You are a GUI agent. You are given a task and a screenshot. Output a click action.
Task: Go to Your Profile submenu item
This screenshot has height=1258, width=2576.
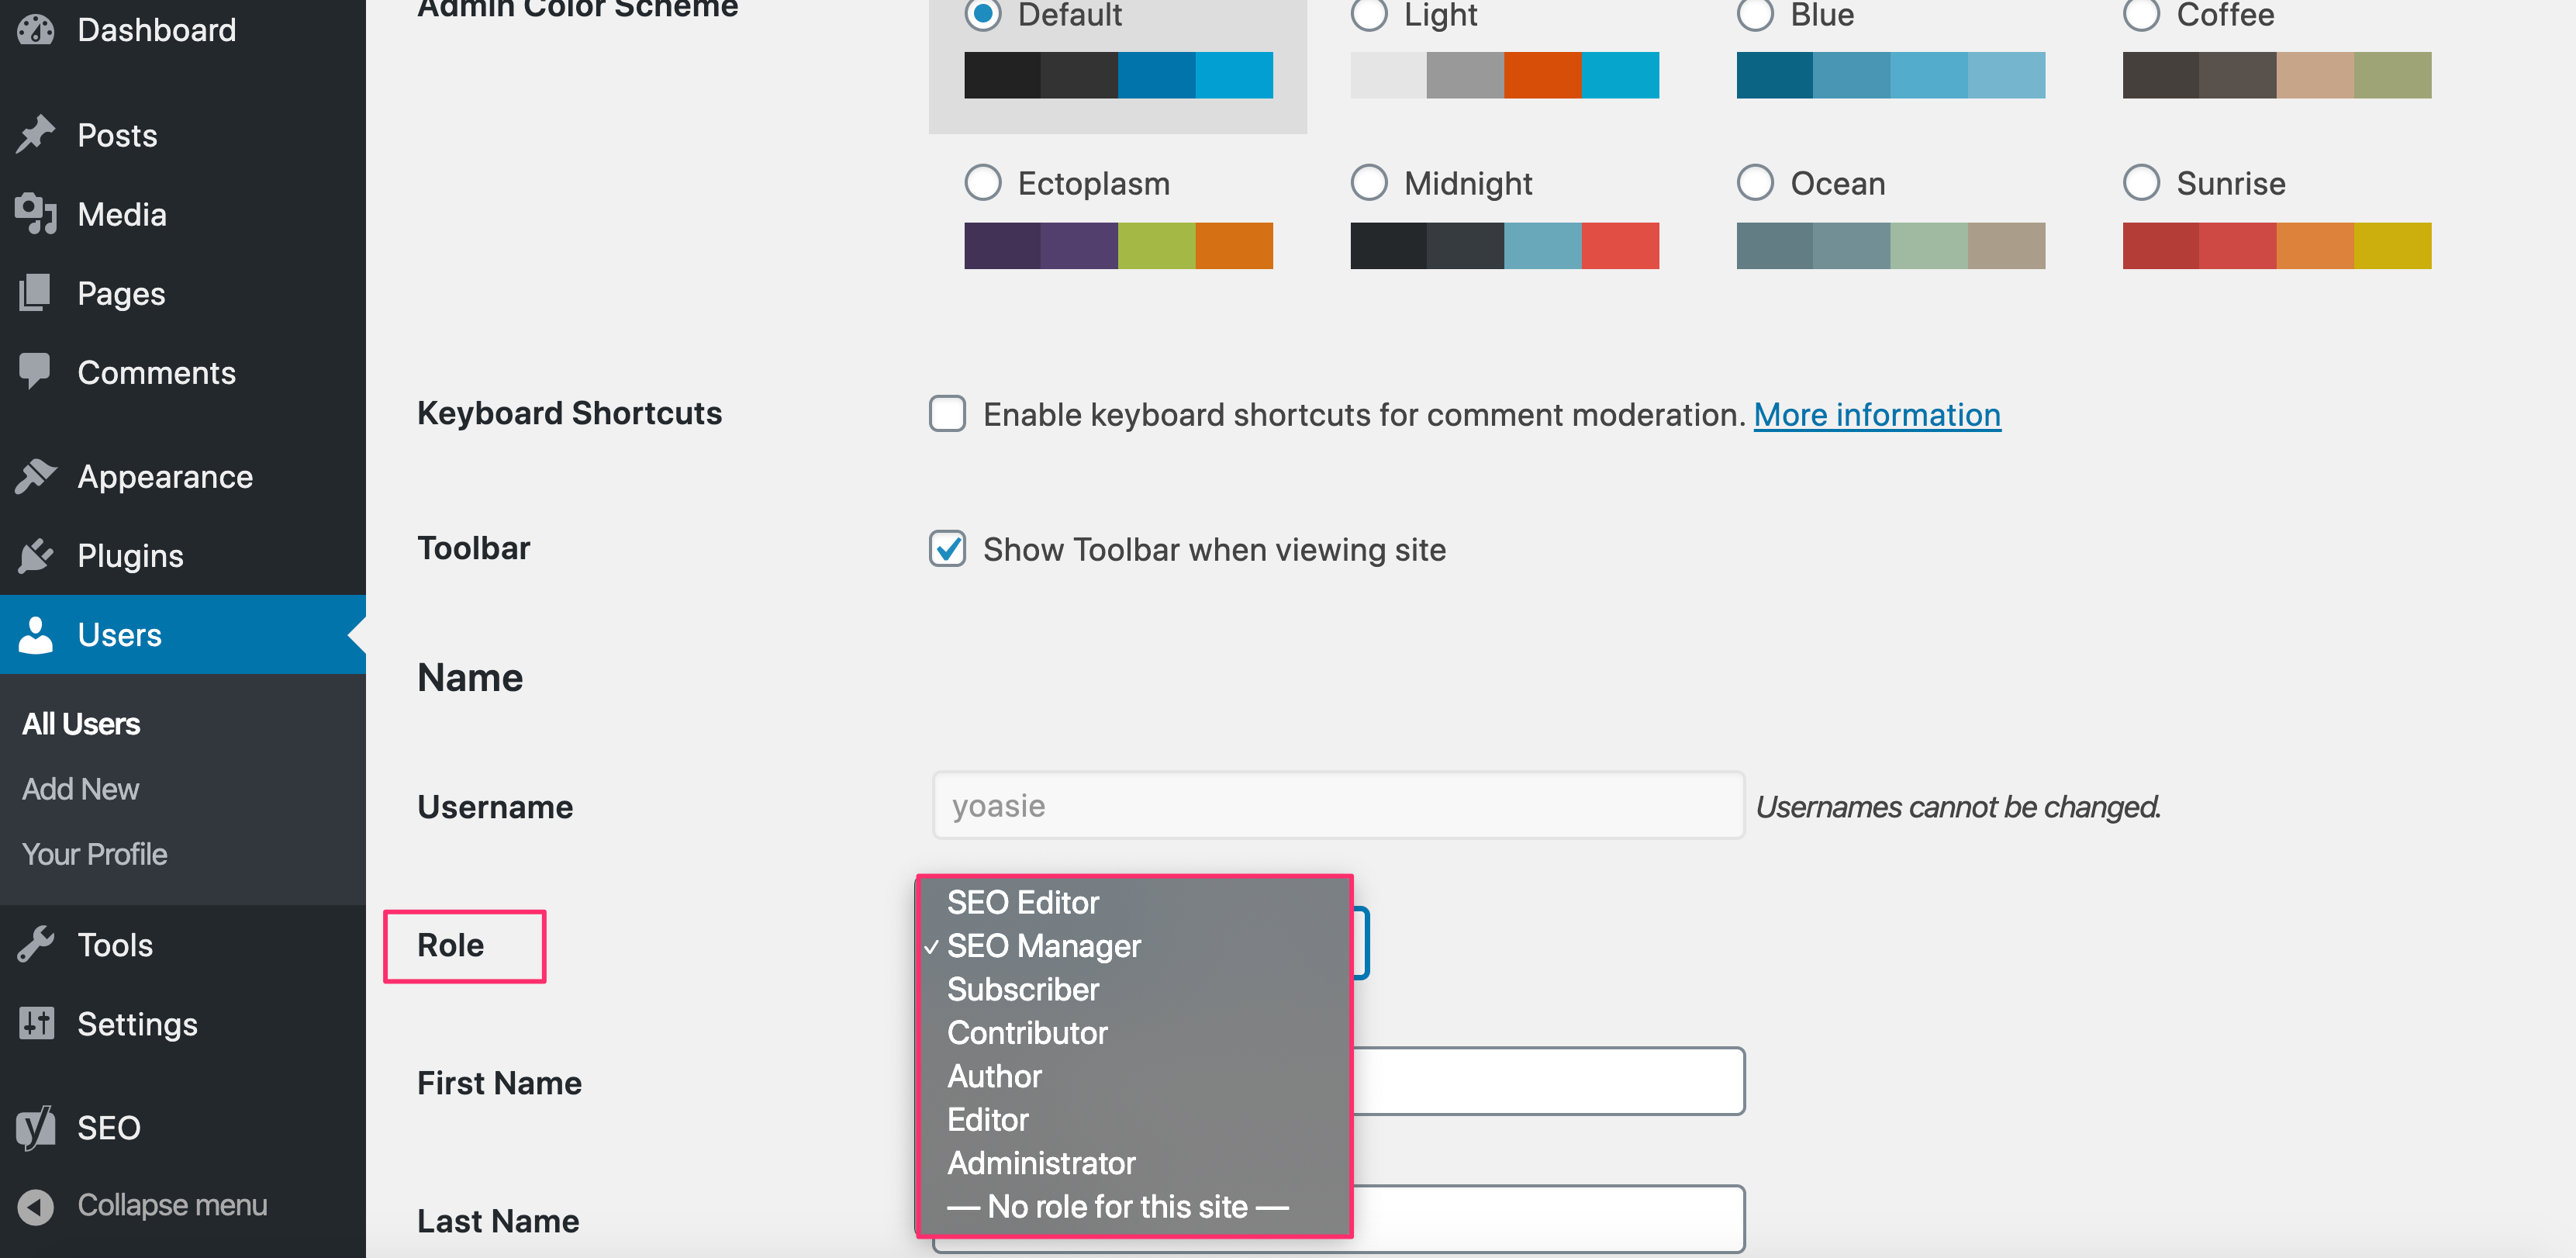pos(94,854)
